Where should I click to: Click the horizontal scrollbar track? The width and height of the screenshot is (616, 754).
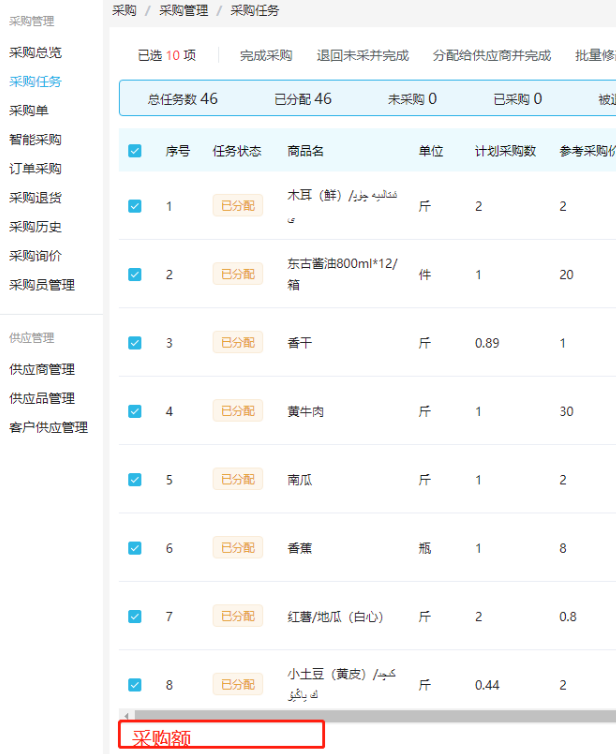[375, 716]
